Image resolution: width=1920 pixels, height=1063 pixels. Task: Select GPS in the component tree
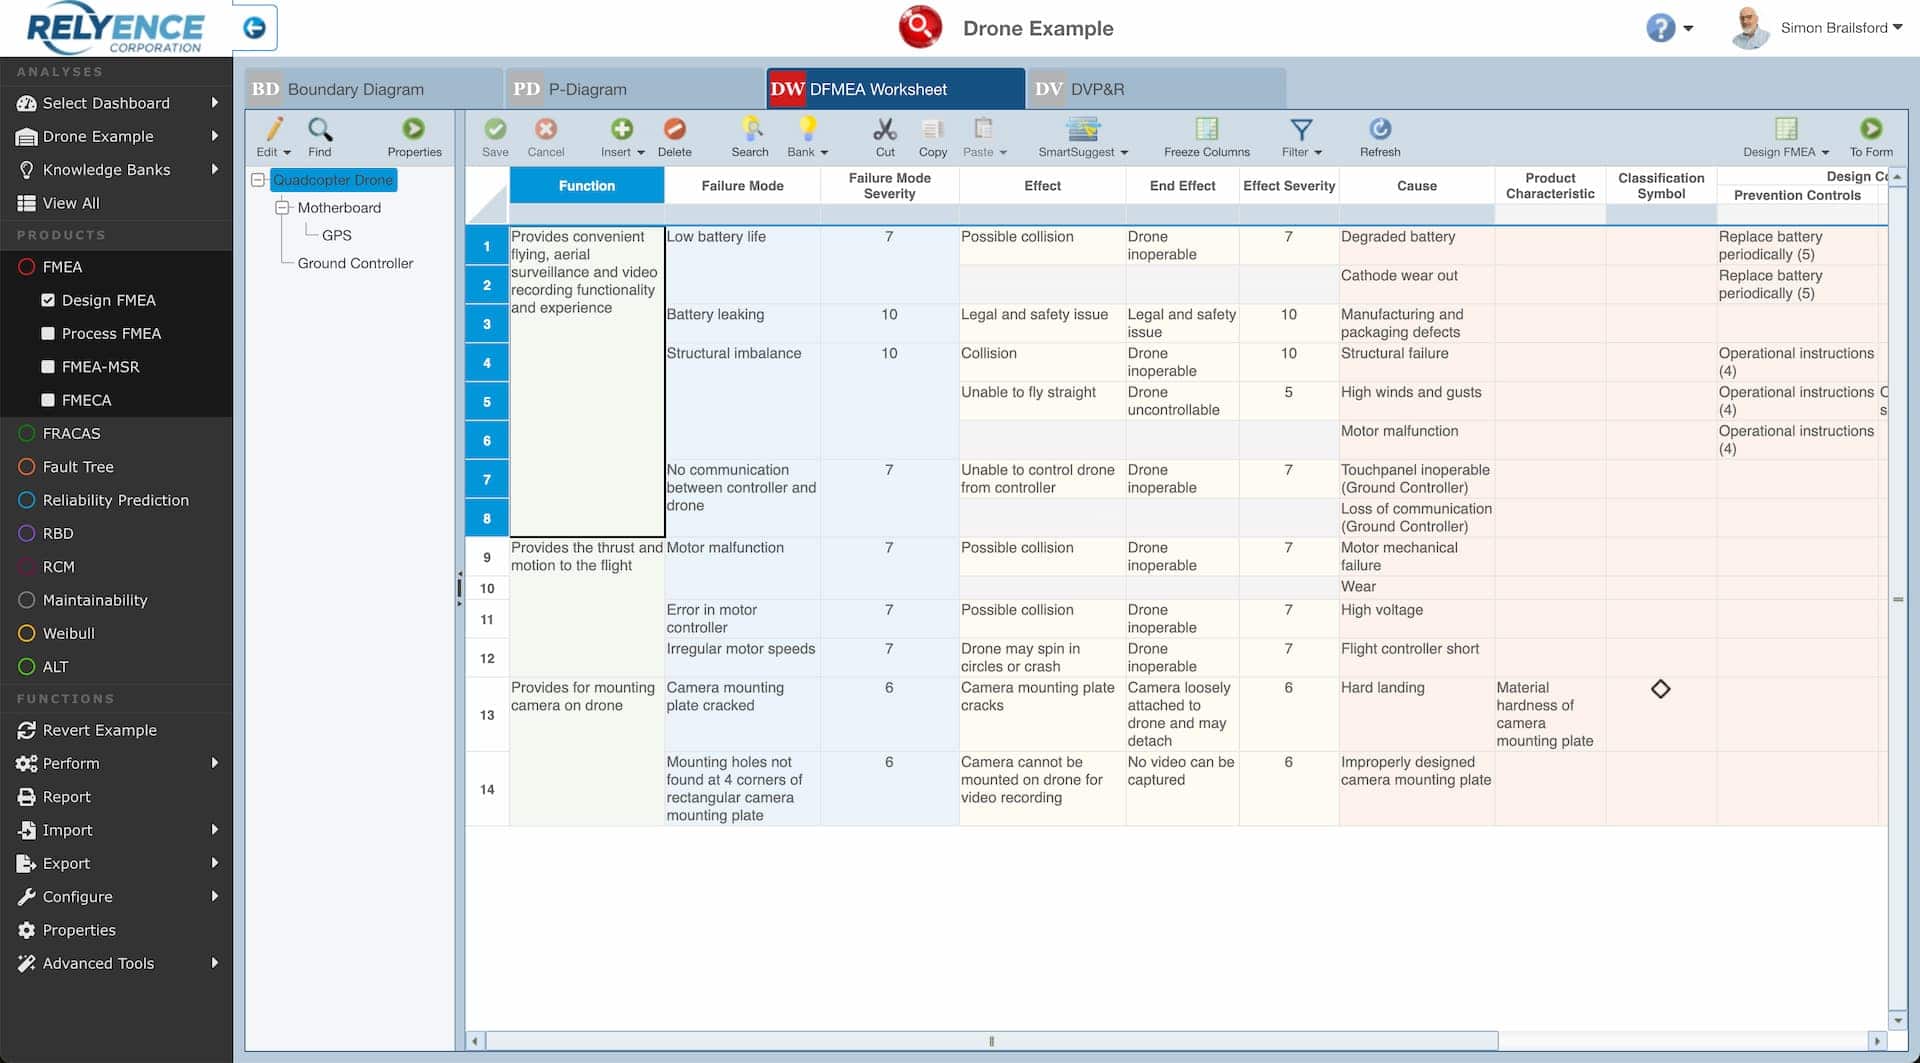coord(336,235)
